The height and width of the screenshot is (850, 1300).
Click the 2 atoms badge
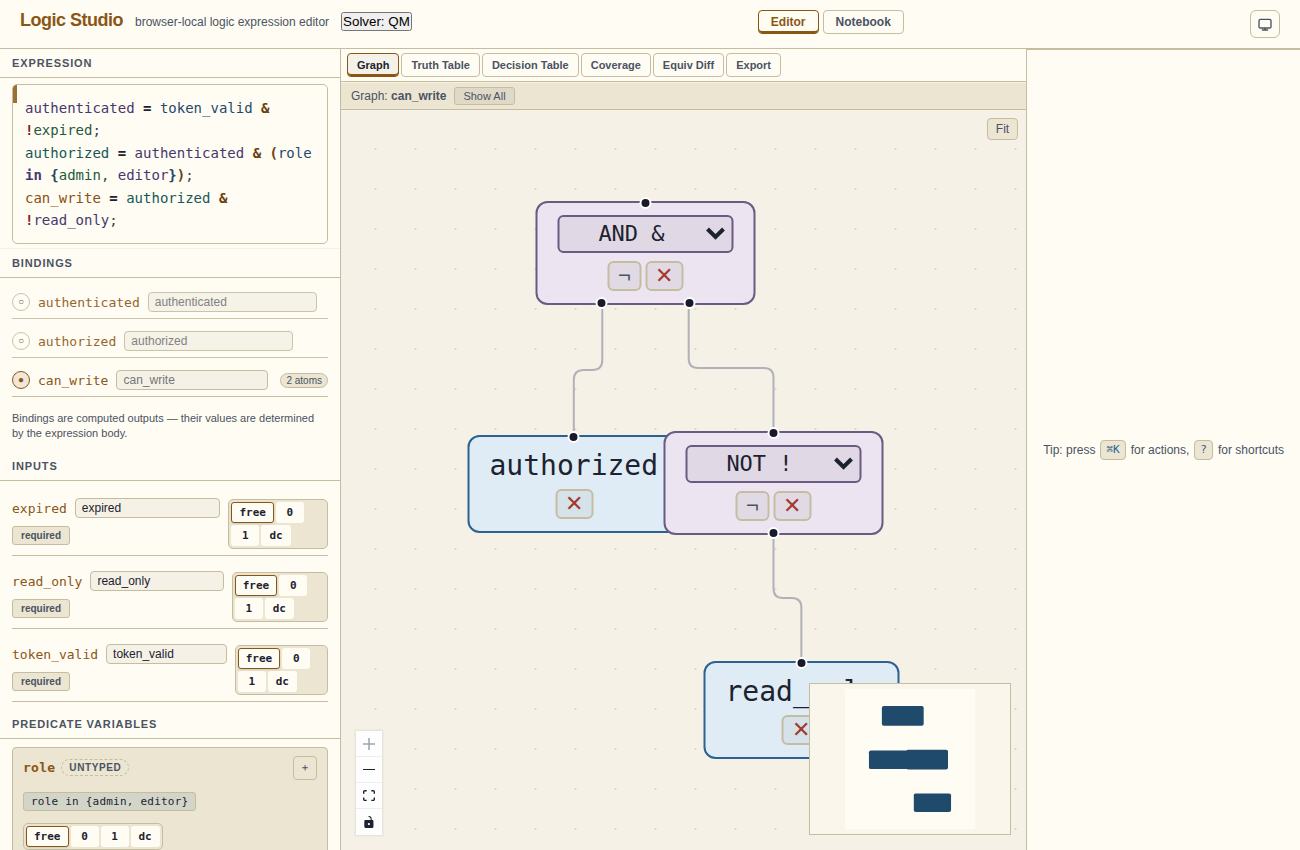point(304,380)
